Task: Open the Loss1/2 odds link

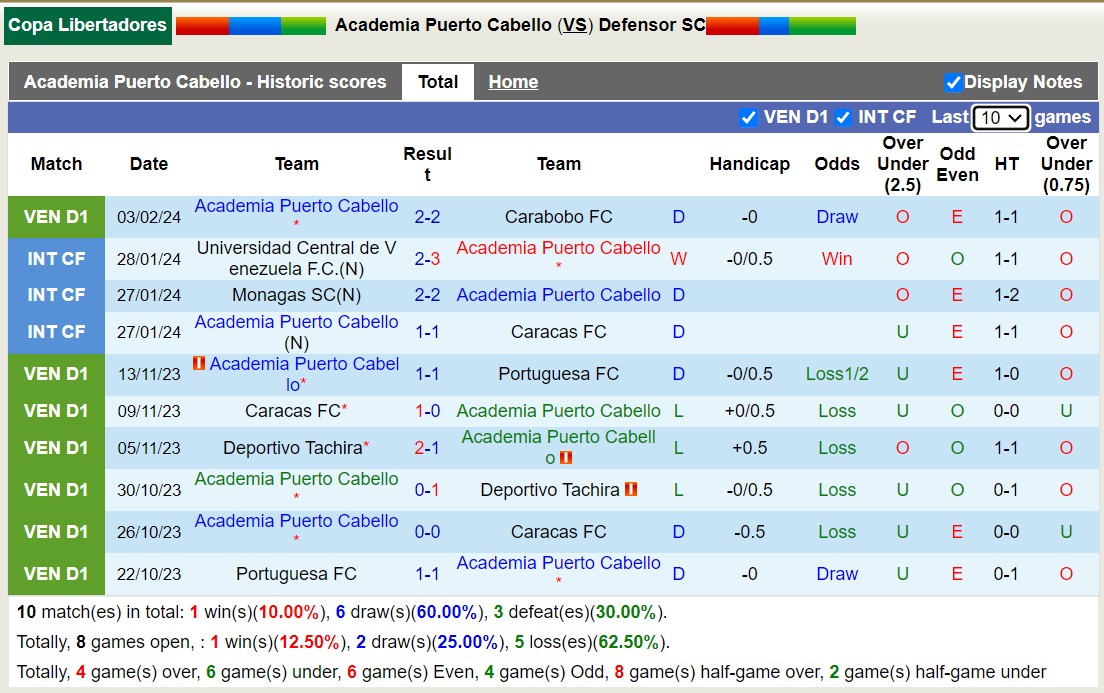Action: (x=837, y=374)
